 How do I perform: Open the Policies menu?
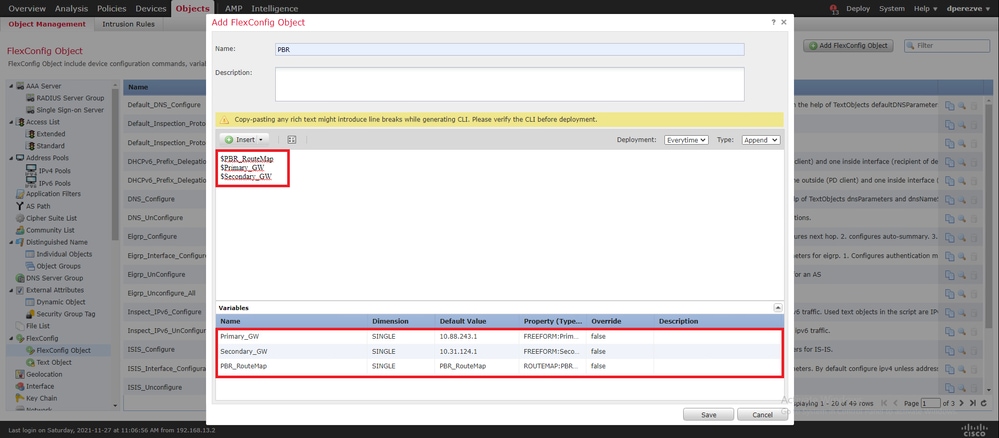click(x=111, y=8)
